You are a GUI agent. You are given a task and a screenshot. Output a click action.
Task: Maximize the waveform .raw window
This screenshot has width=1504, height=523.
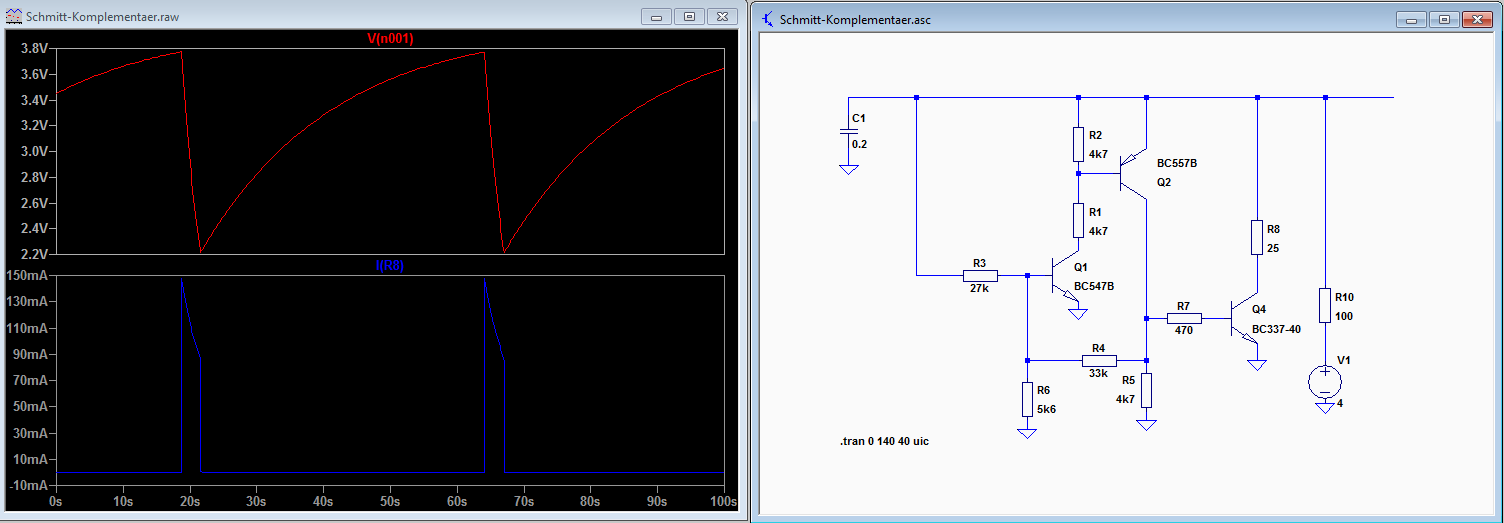tap(689, 16)
